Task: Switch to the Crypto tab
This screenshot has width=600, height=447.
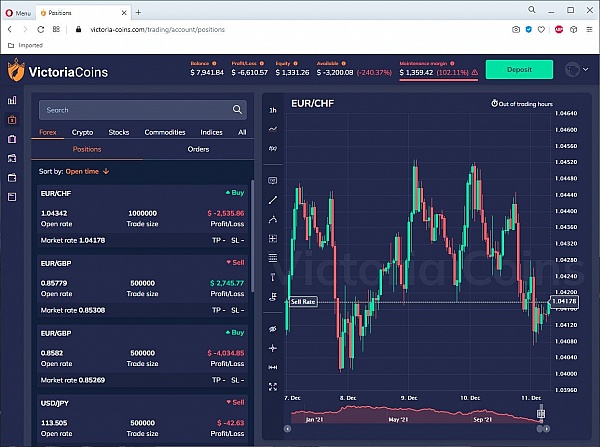Action: pos(82,132)
